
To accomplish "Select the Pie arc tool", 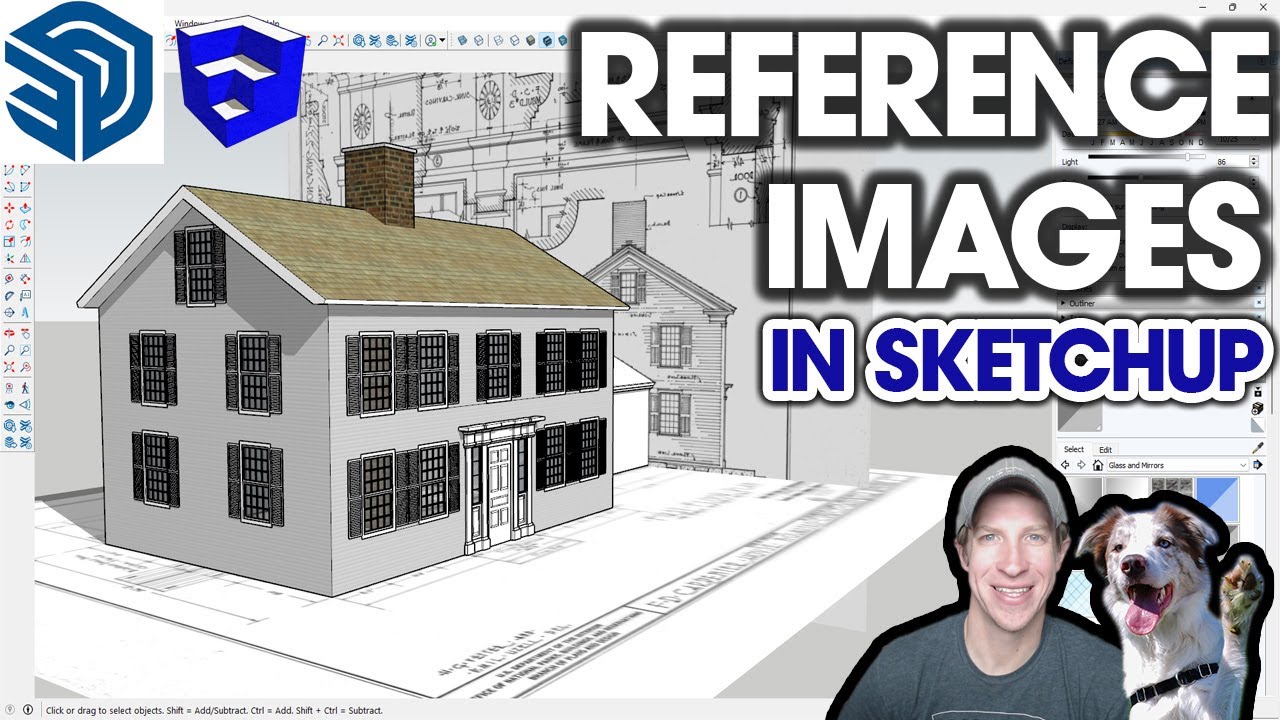I will 25,187.
